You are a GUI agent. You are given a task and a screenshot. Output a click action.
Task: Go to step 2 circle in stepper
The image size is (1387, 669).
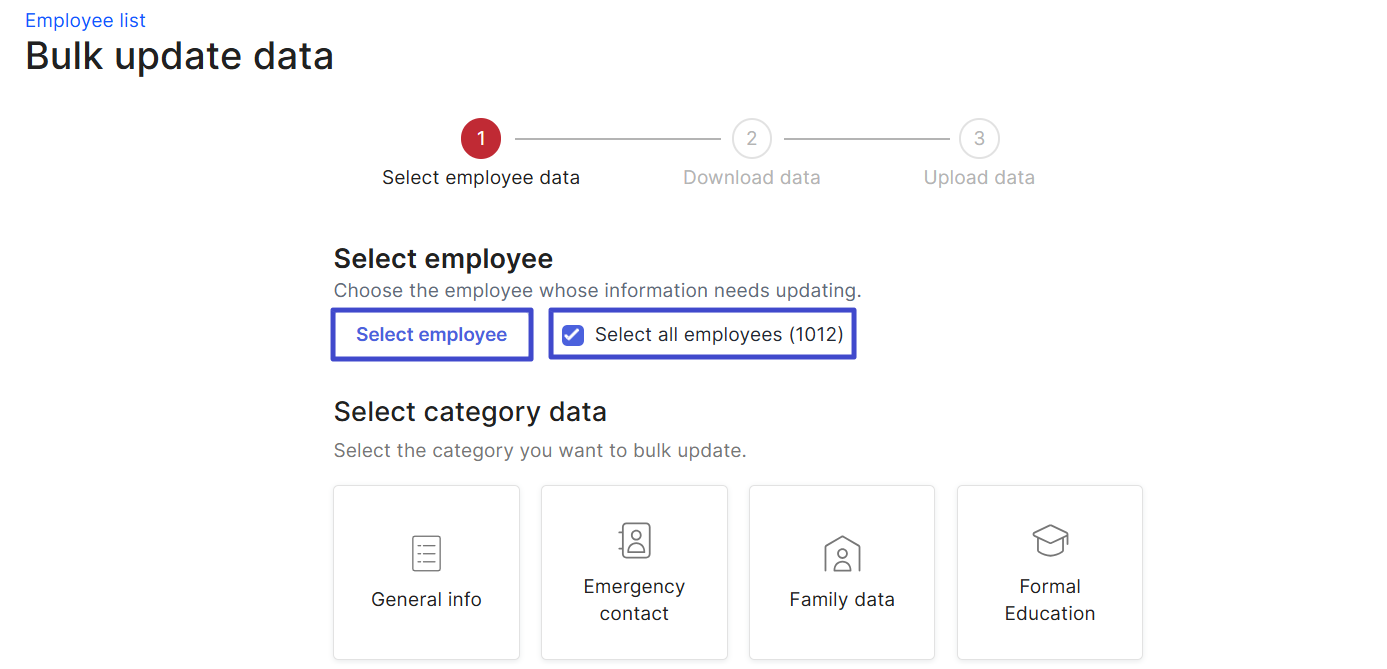click(751, 139)
